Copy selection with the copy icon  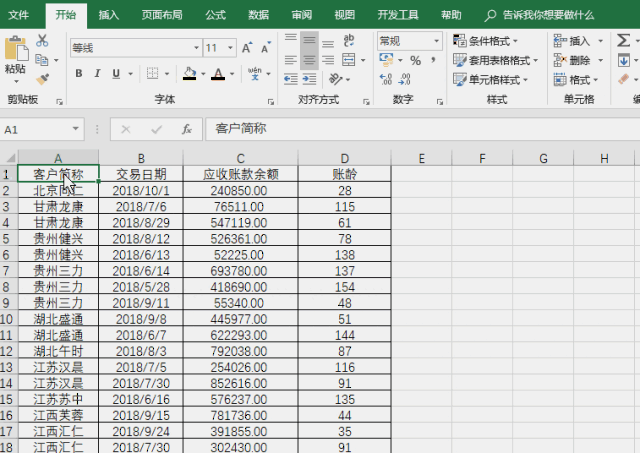42,60
